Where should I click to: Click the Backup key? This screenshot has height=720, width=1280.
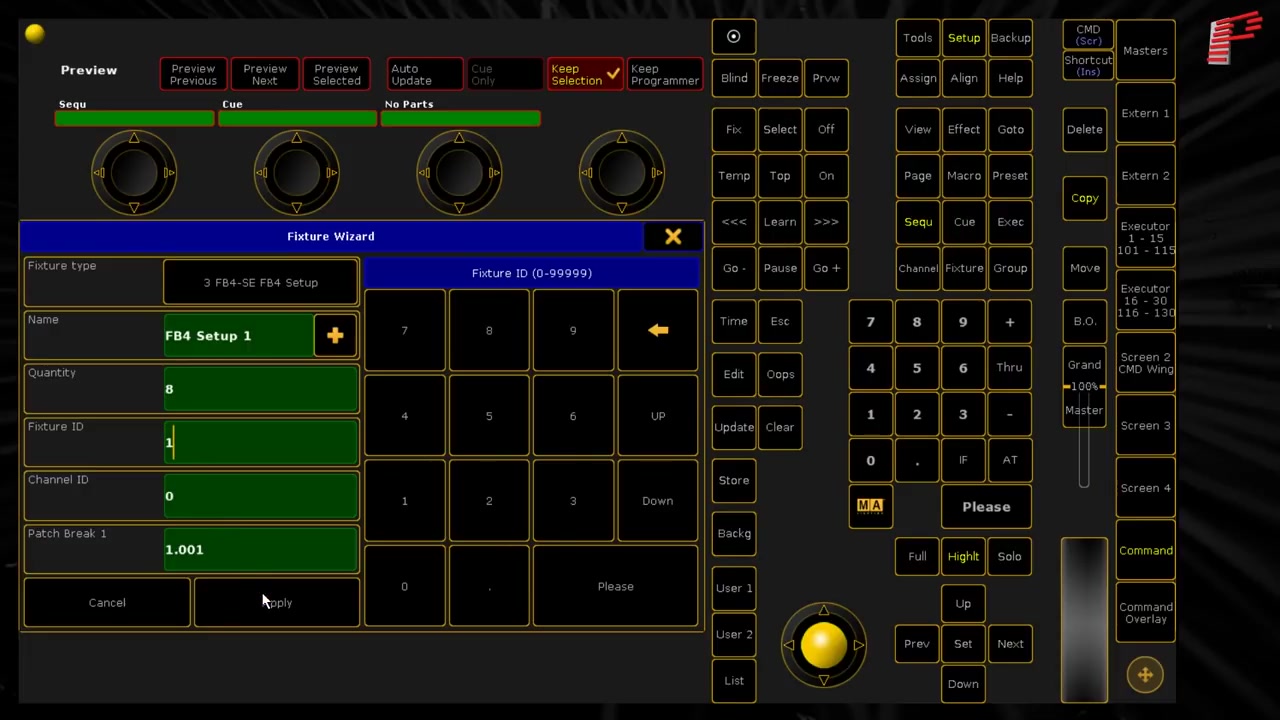coord(1010,38)
